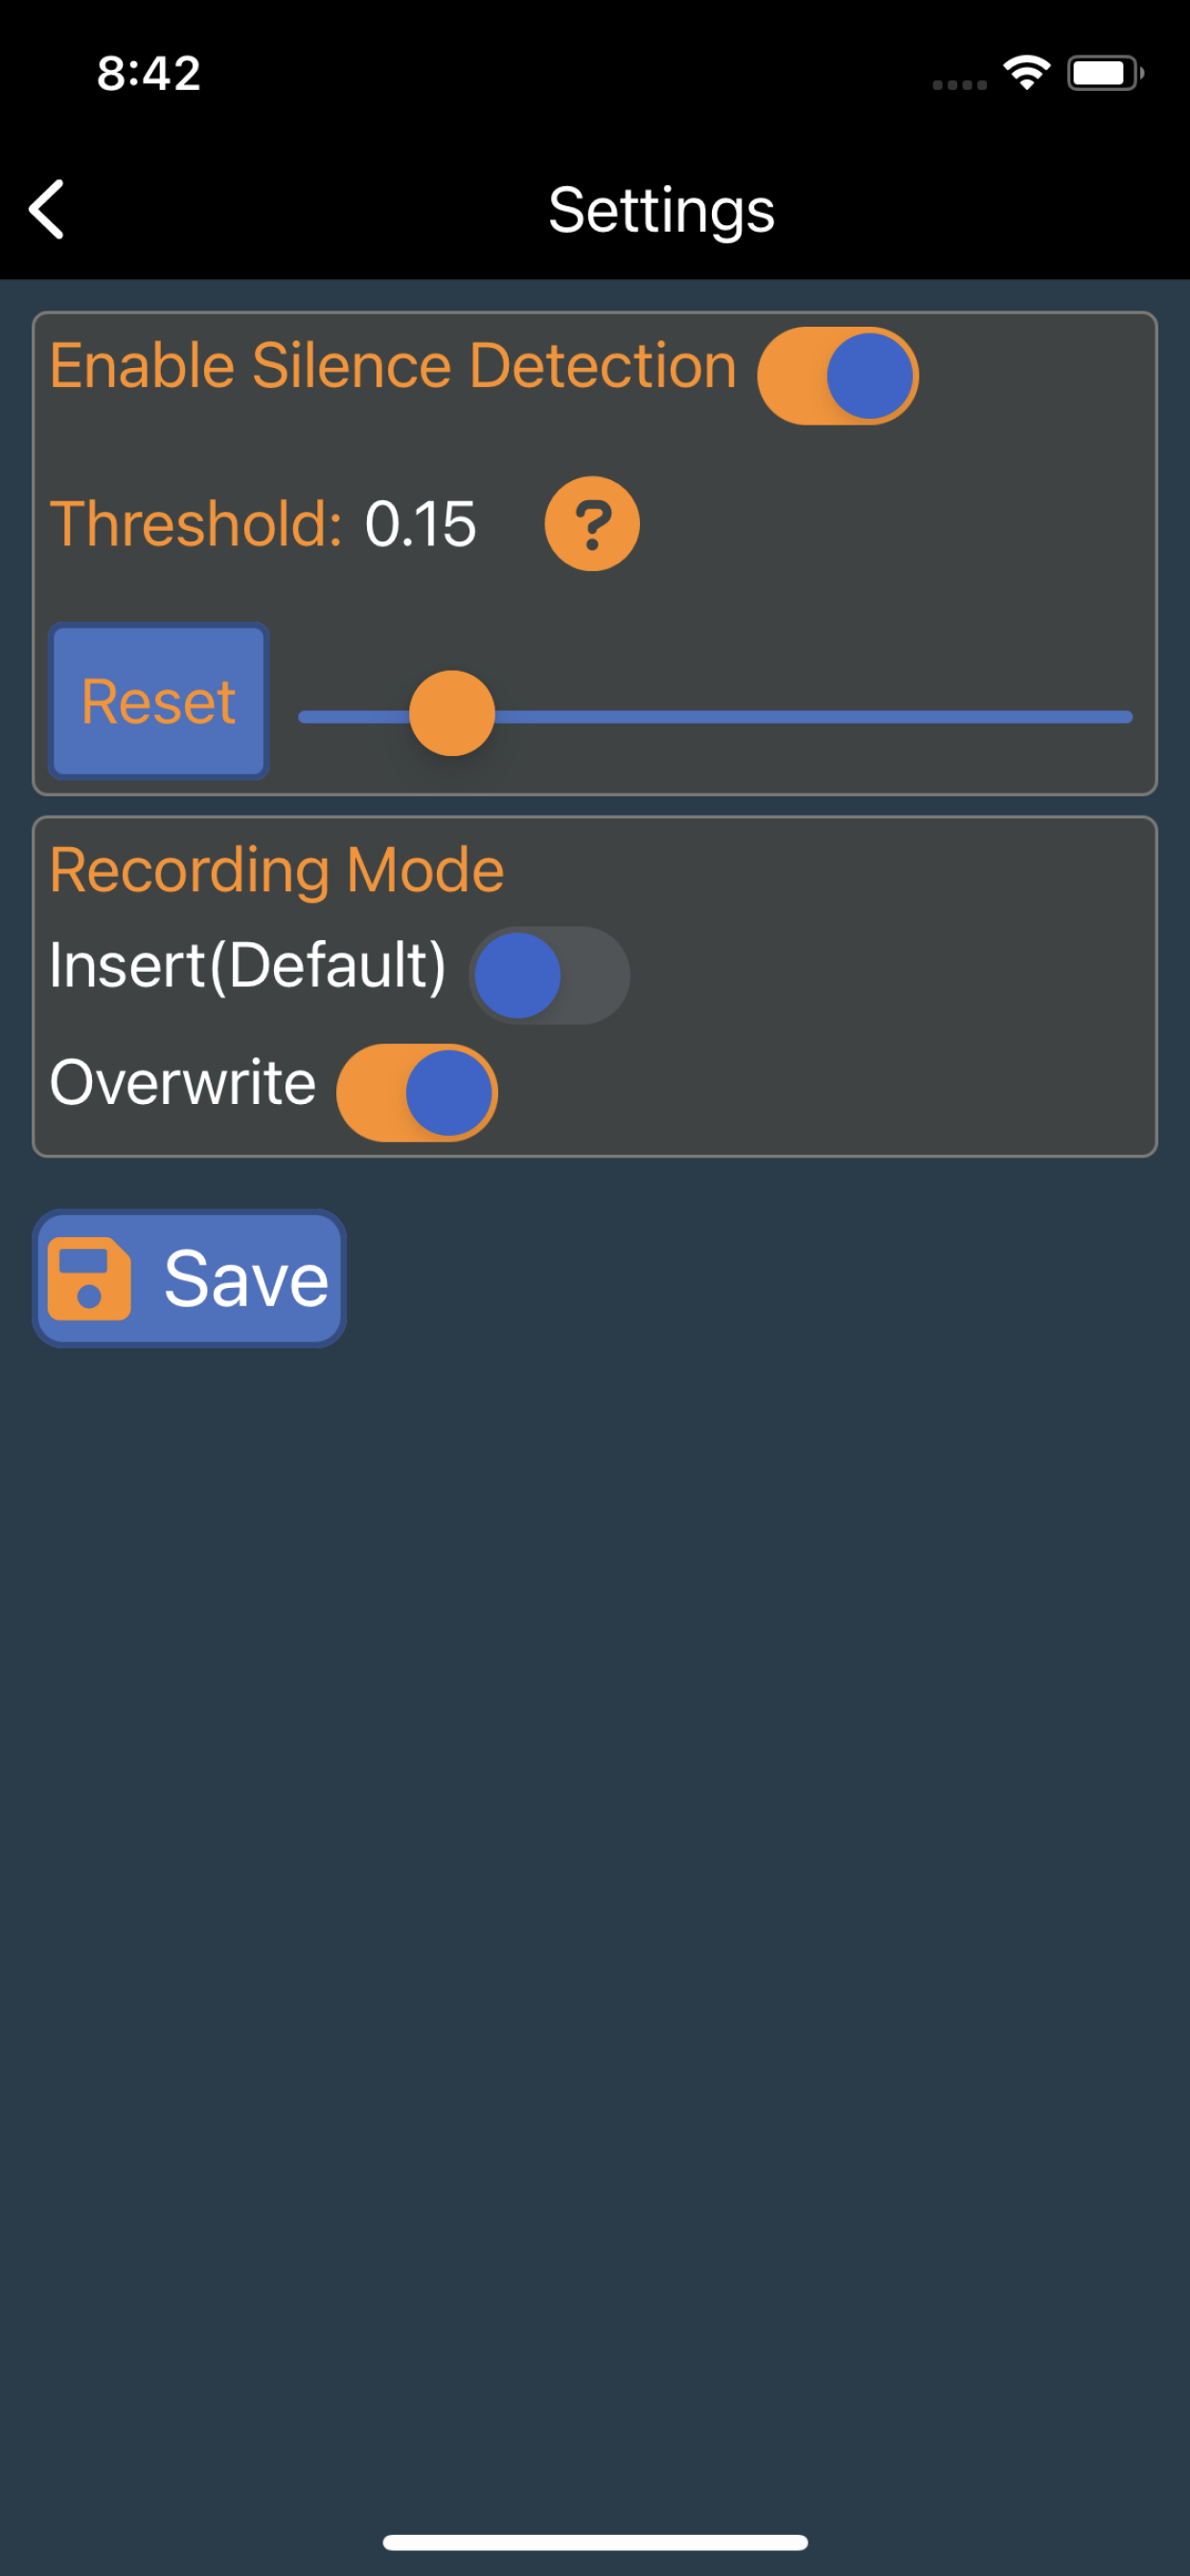
Task: Tap the cellular signal dots indicator
Action: coord(959,85)
